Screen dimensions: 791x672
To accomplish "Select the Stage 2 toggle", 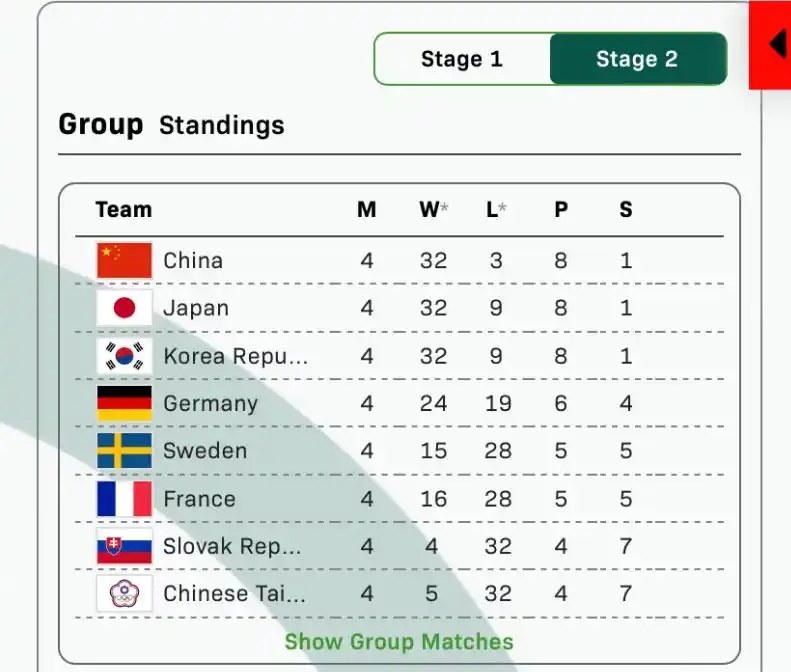I will (x=638, y=59).
